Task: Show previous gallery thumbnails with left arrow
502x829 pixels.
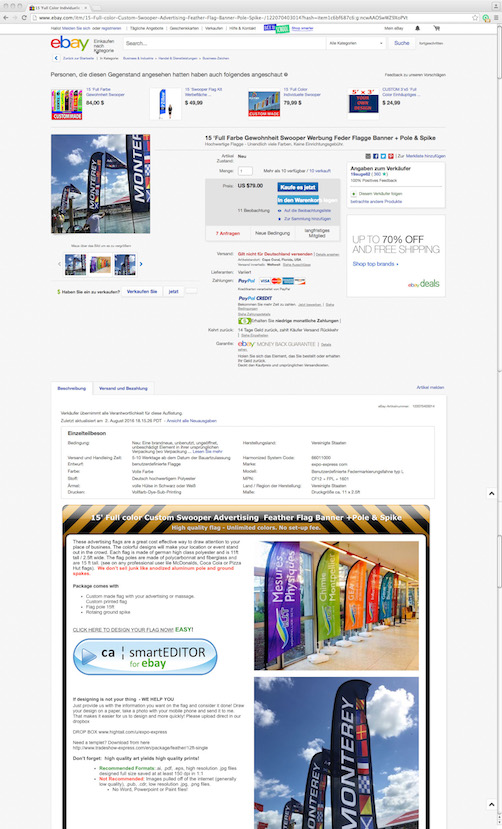Action: [59, 264]
